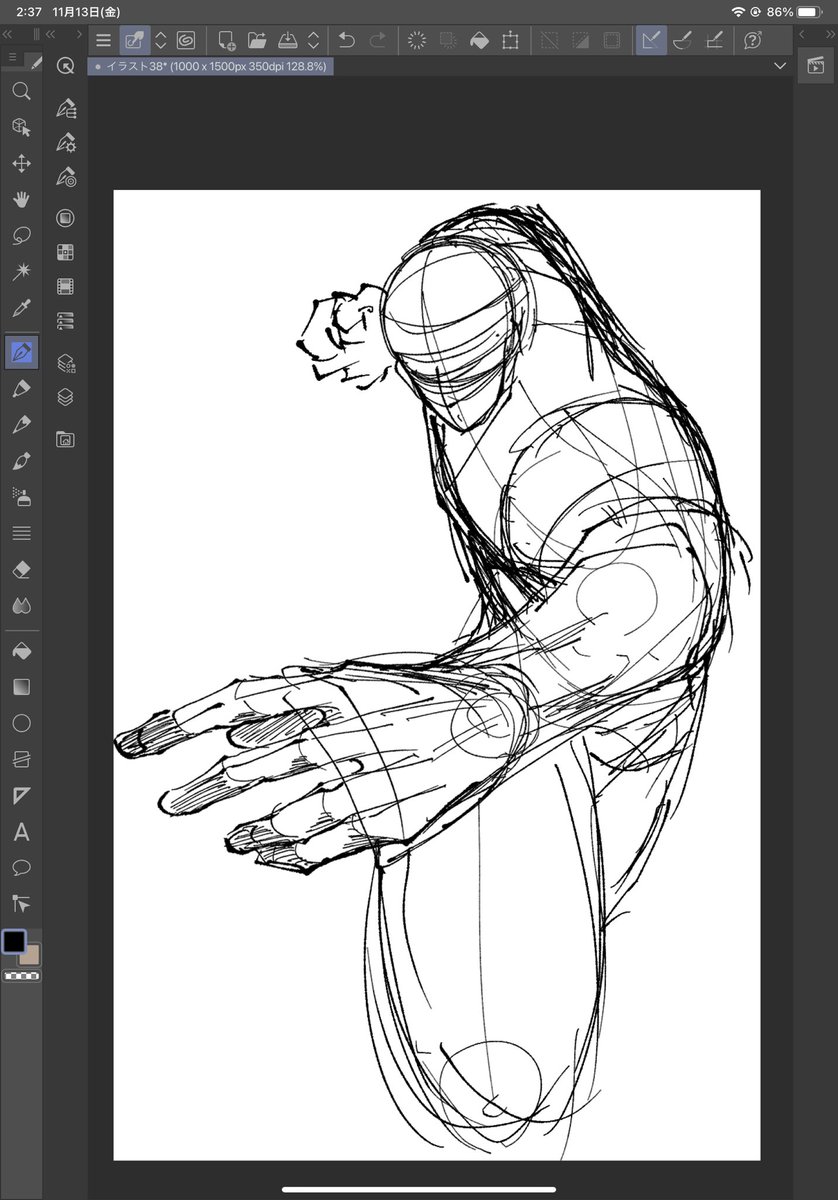Redo the undone action
Screen dimensions: 838x1200
tap(378, 40)
